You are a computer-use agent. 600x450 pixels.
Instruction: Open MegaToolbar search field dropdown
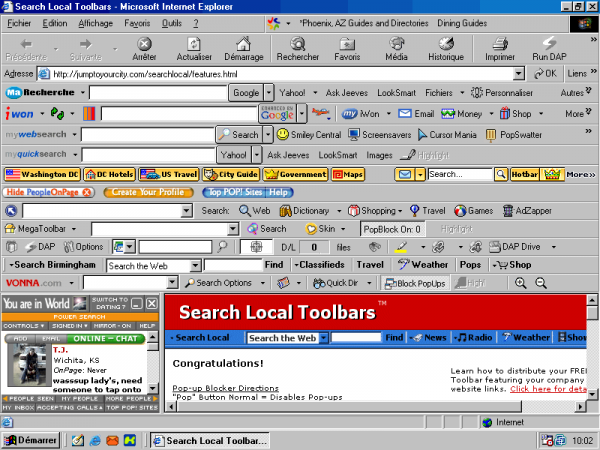(233, 229)
